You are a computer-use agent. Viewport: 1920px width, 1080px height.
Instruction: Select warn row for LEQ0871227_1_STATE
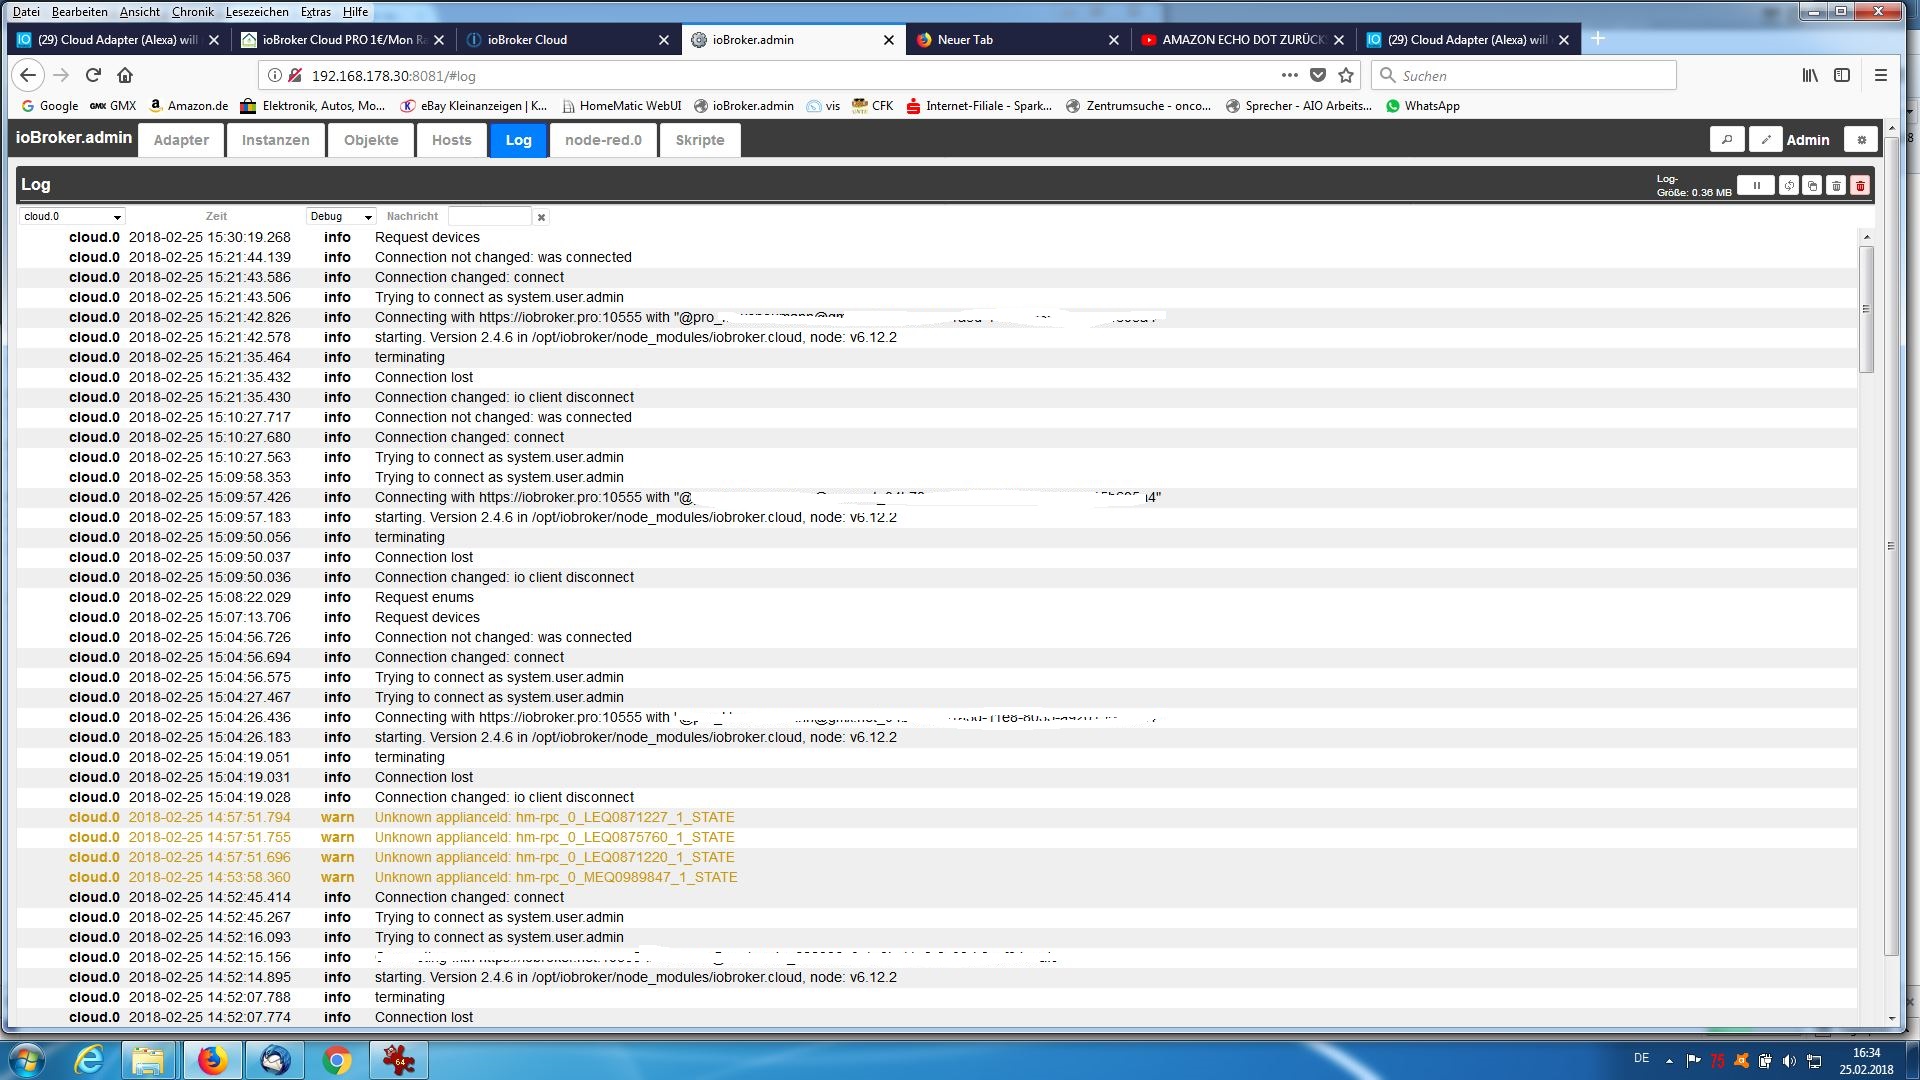936,817
